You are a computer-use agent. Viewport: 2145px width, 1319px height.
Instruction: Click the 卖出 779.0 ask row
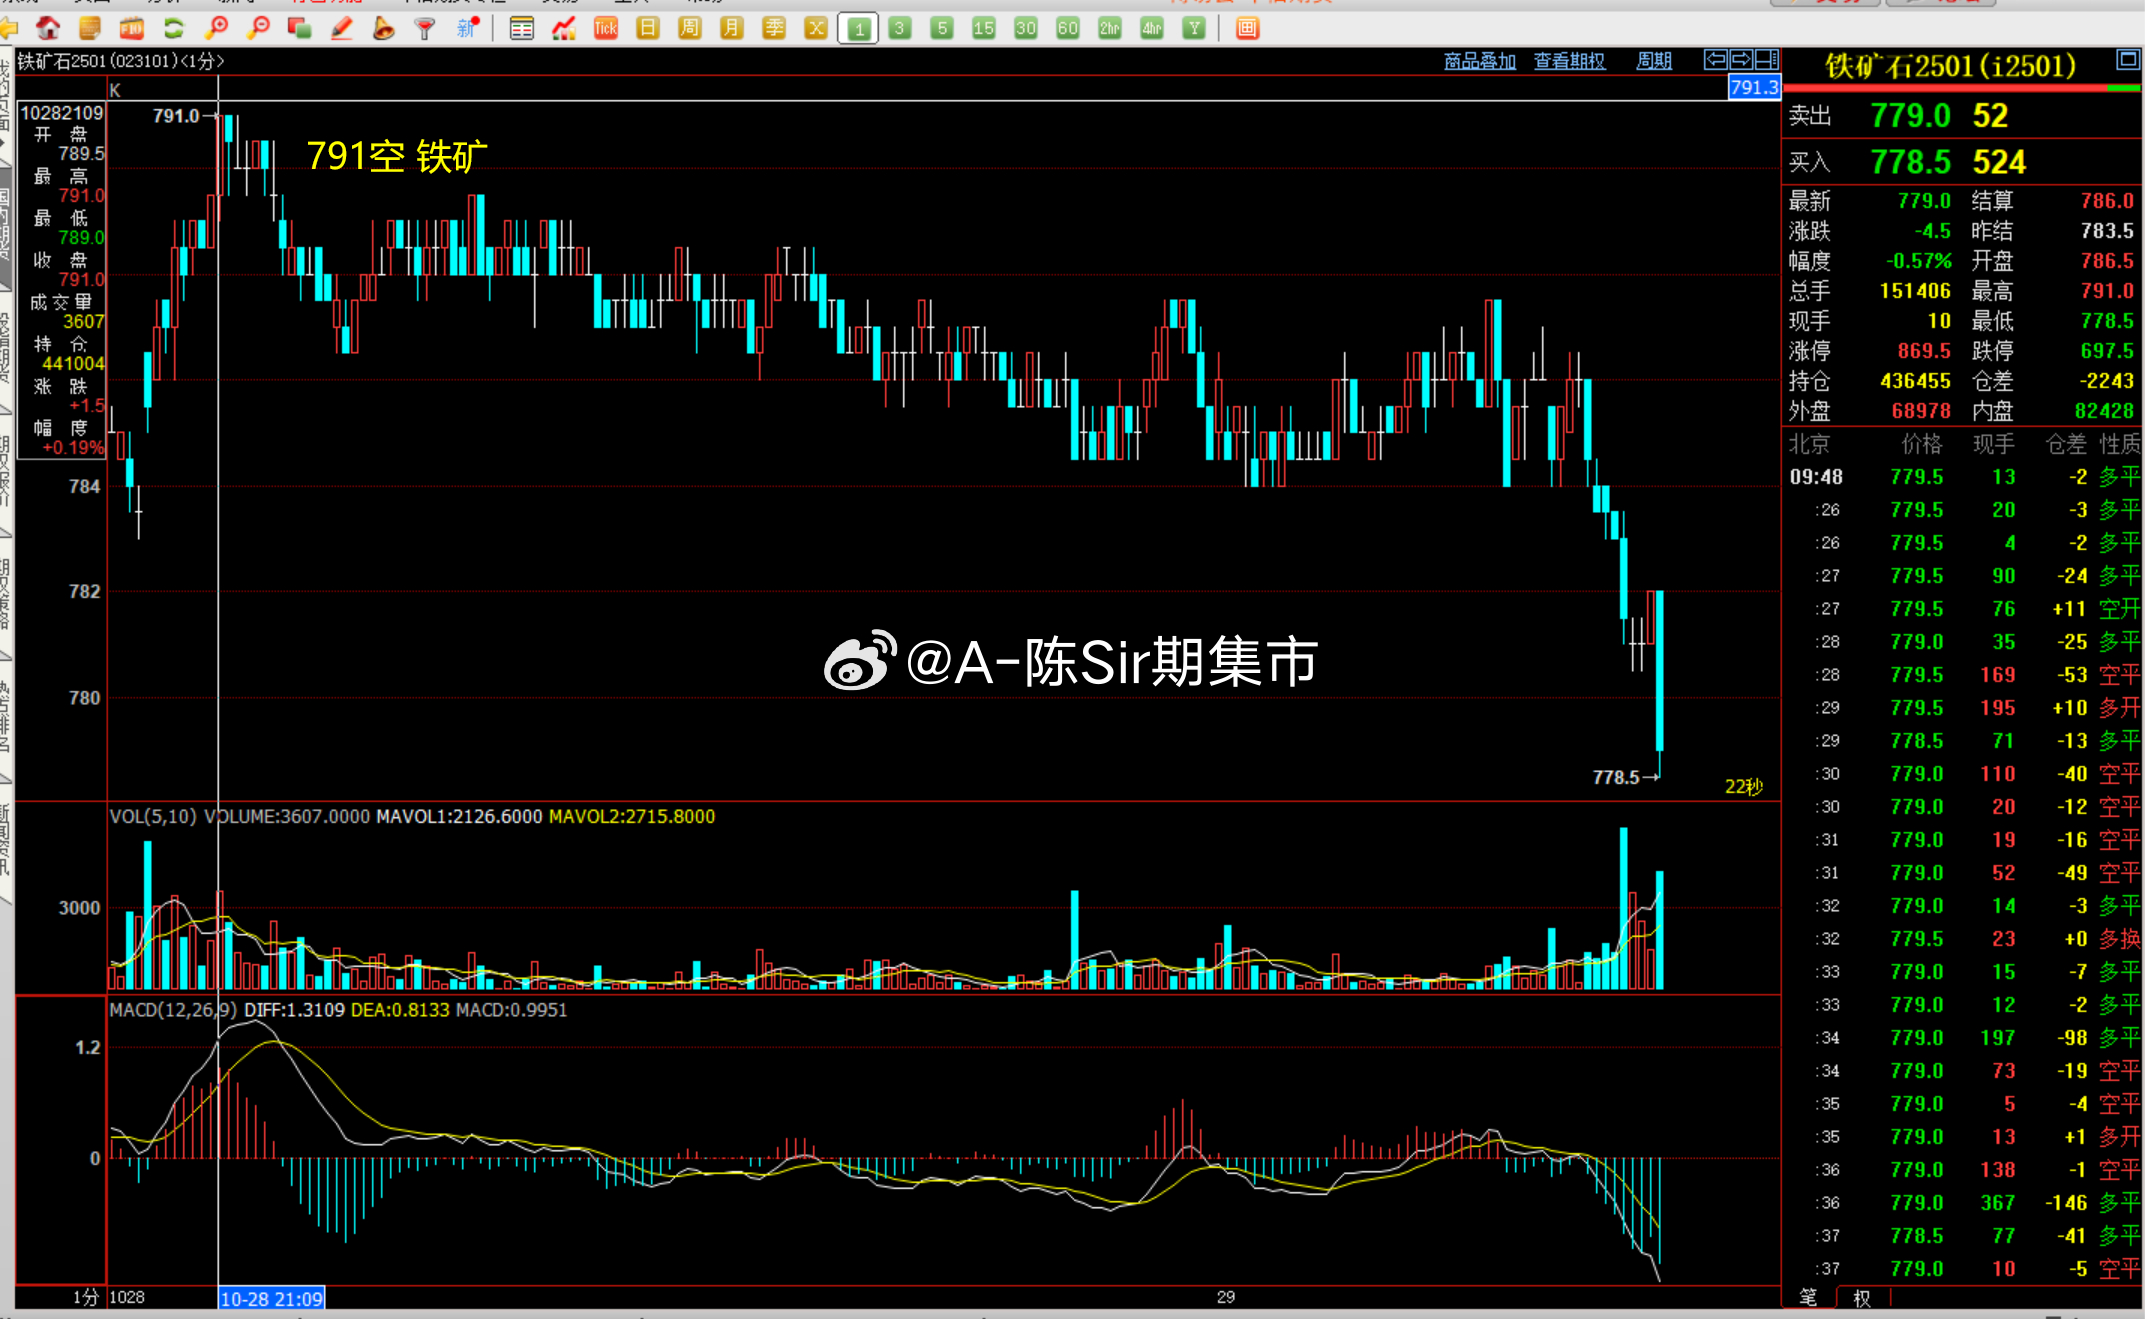pyautogui.click(x=1962, y=116)
